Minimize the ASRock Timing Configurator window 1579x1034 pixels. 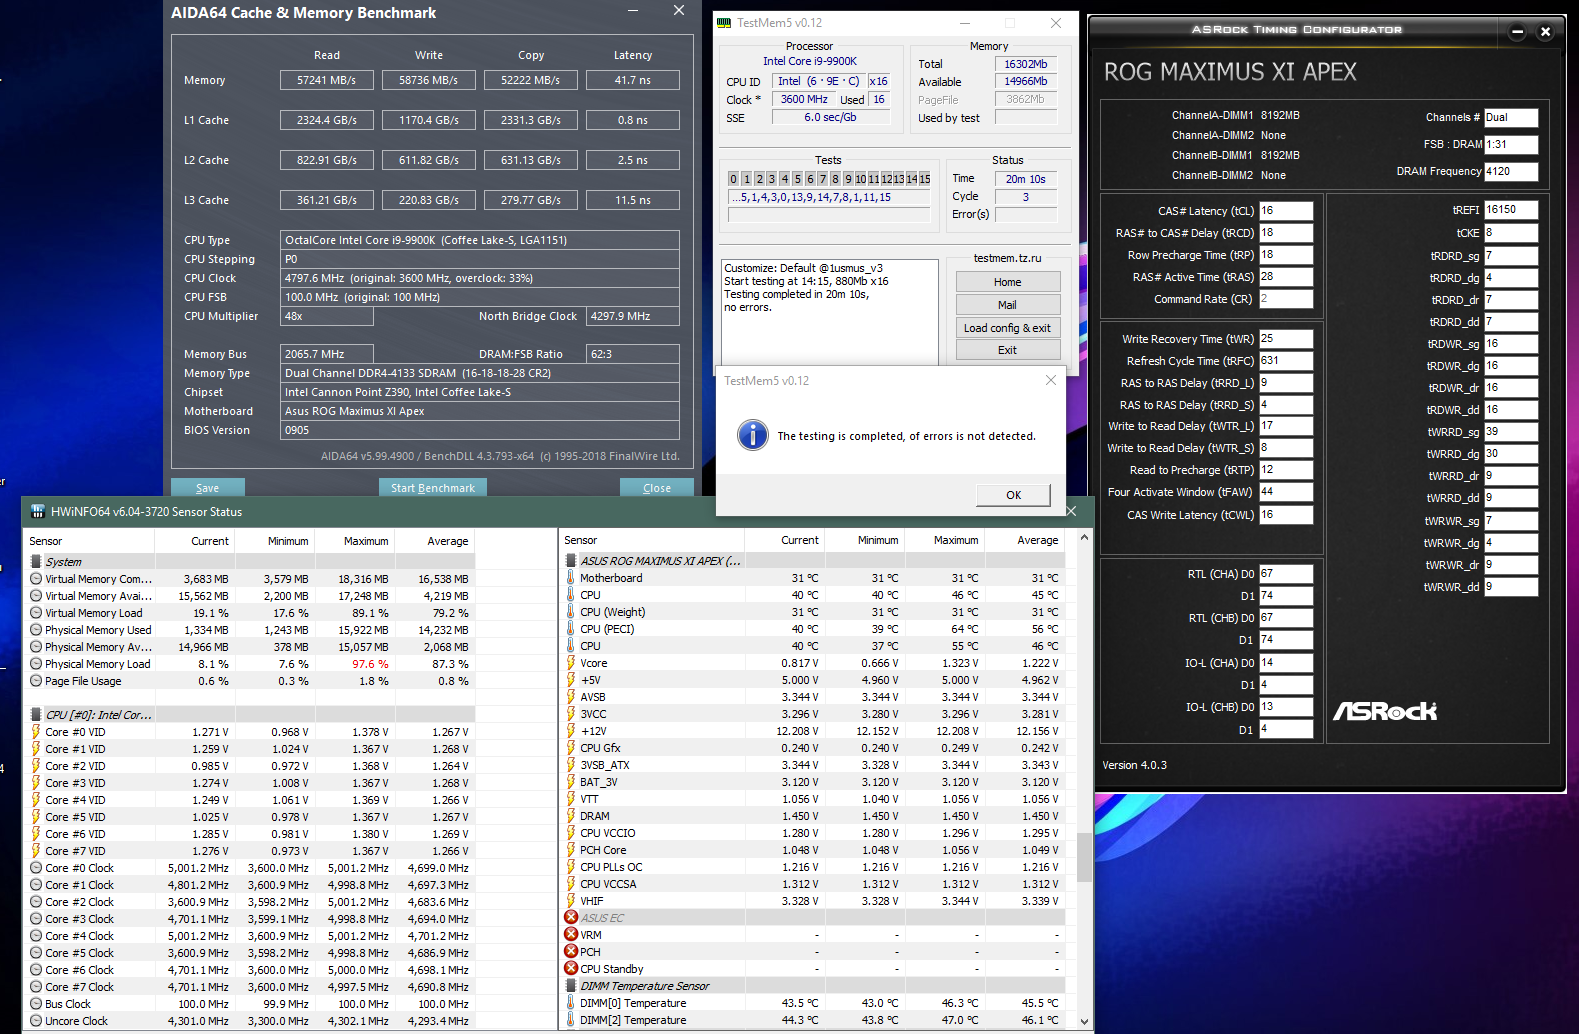coord(1517,32)
